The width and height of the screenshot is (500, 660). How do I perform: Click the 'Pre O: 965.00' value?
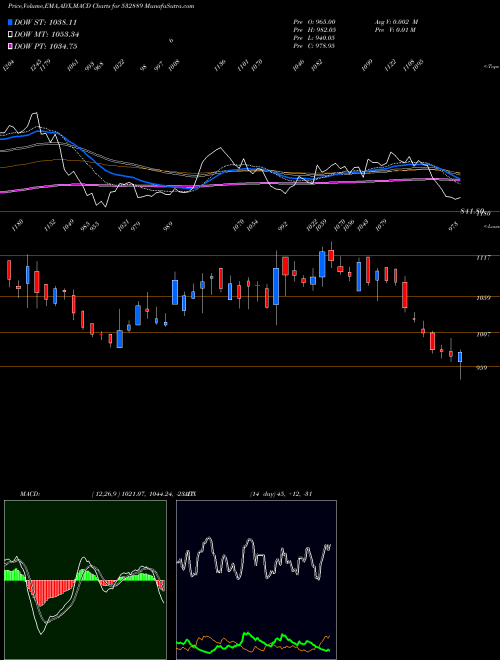point(314,21)
